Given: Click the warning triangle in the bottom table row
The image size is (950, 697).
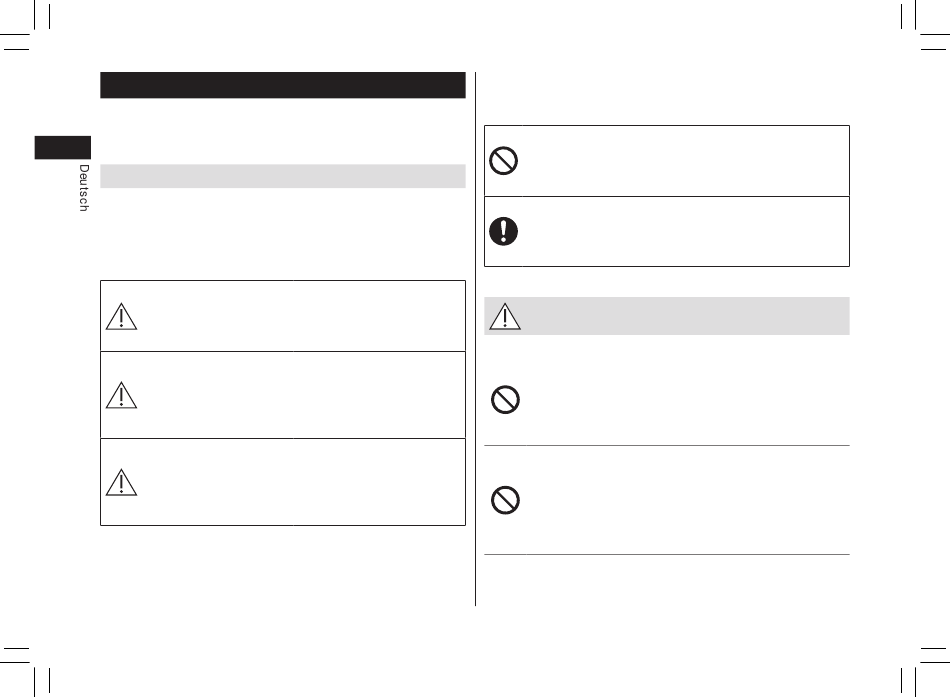Looking at the screenshot, I should click(x=121, y=482).
